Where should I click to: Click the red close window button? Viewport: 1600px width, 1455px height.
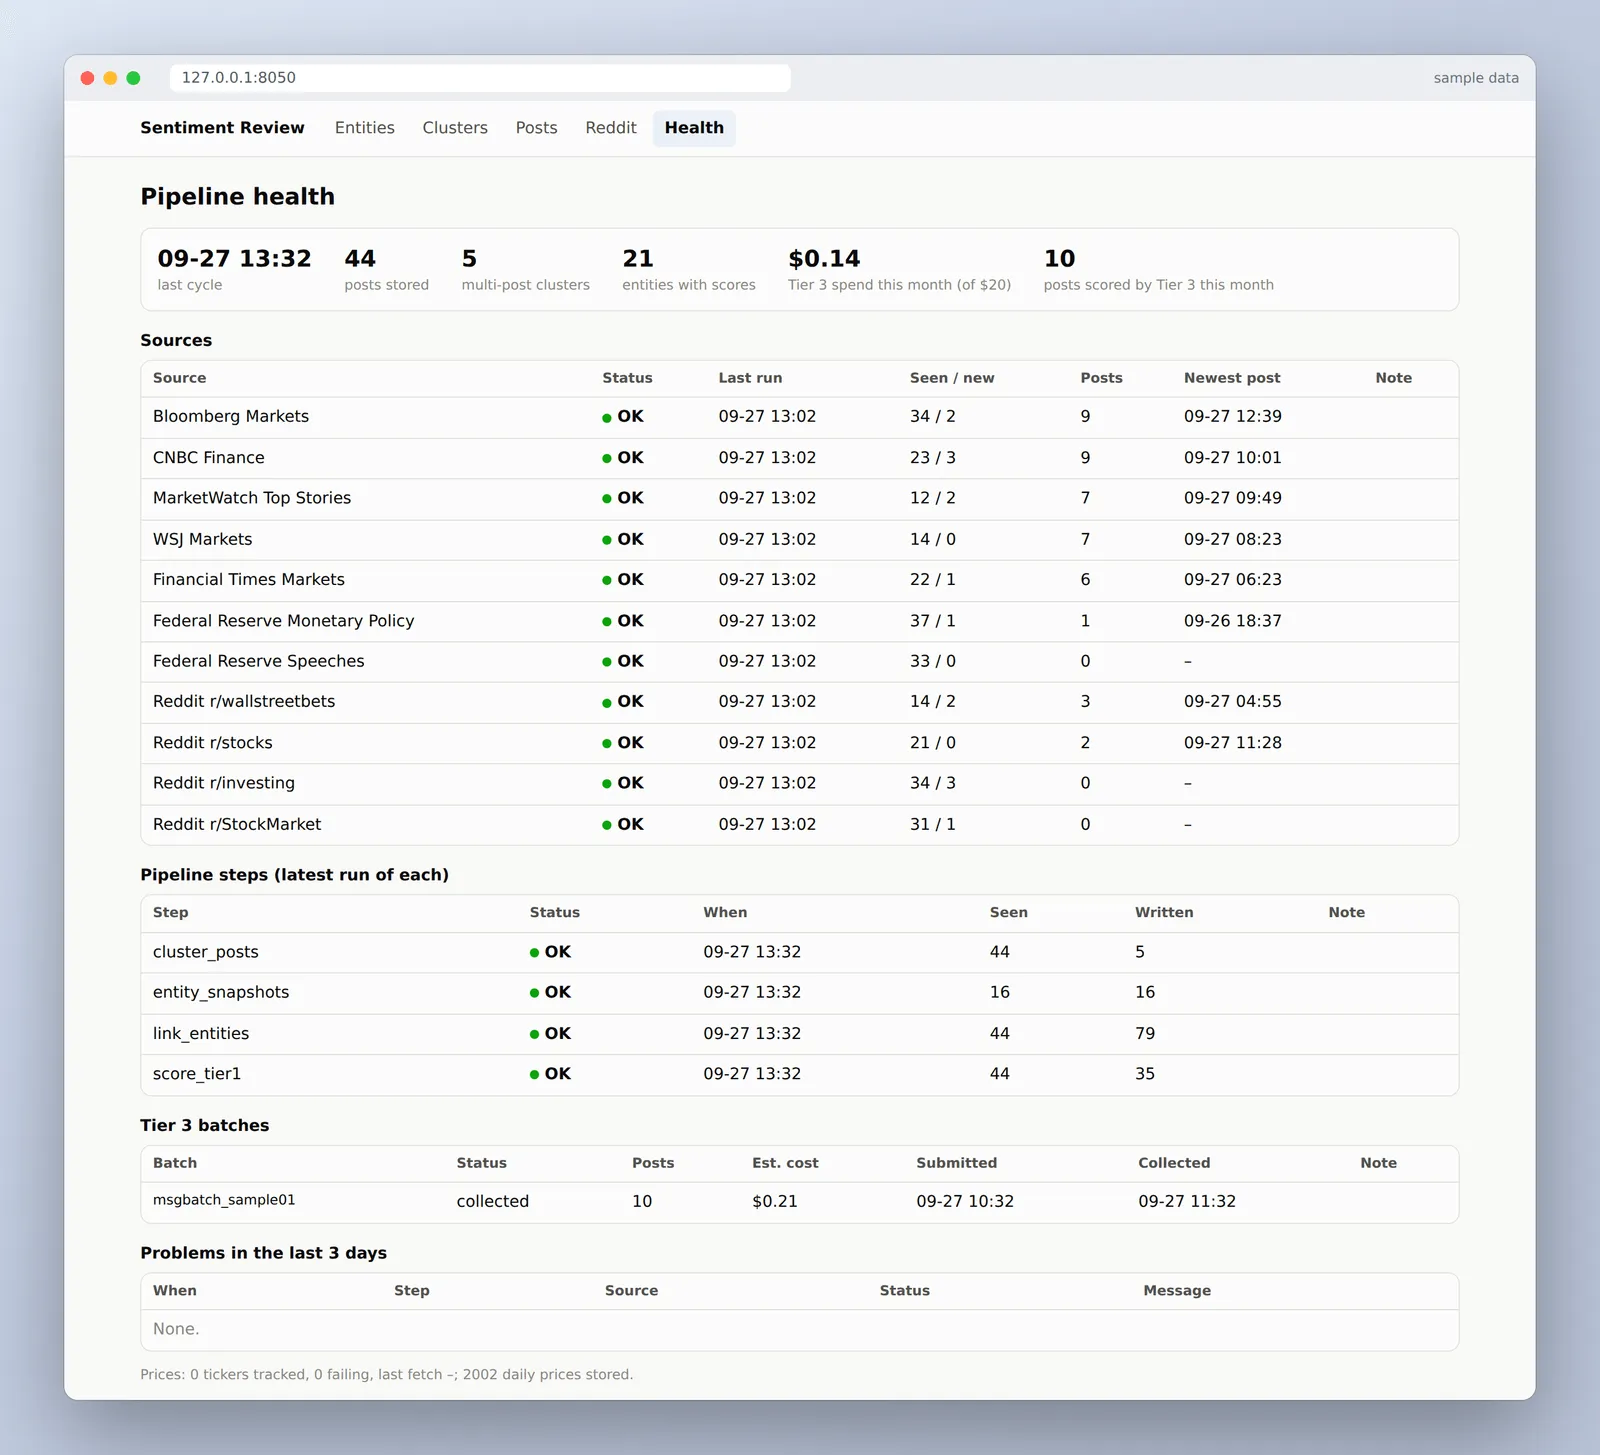click(88, 78)
